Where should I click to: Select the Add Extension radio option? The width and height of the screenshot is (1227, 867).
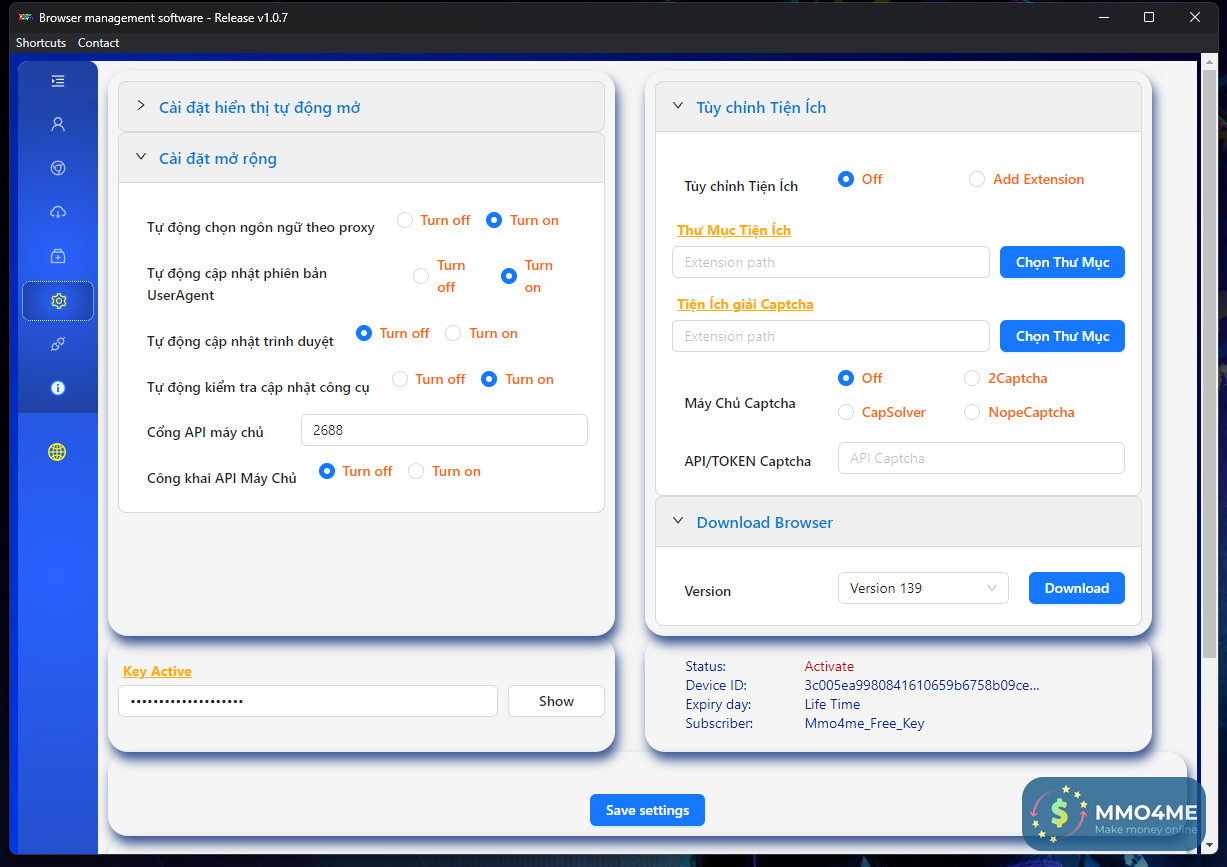pos(977,179)
